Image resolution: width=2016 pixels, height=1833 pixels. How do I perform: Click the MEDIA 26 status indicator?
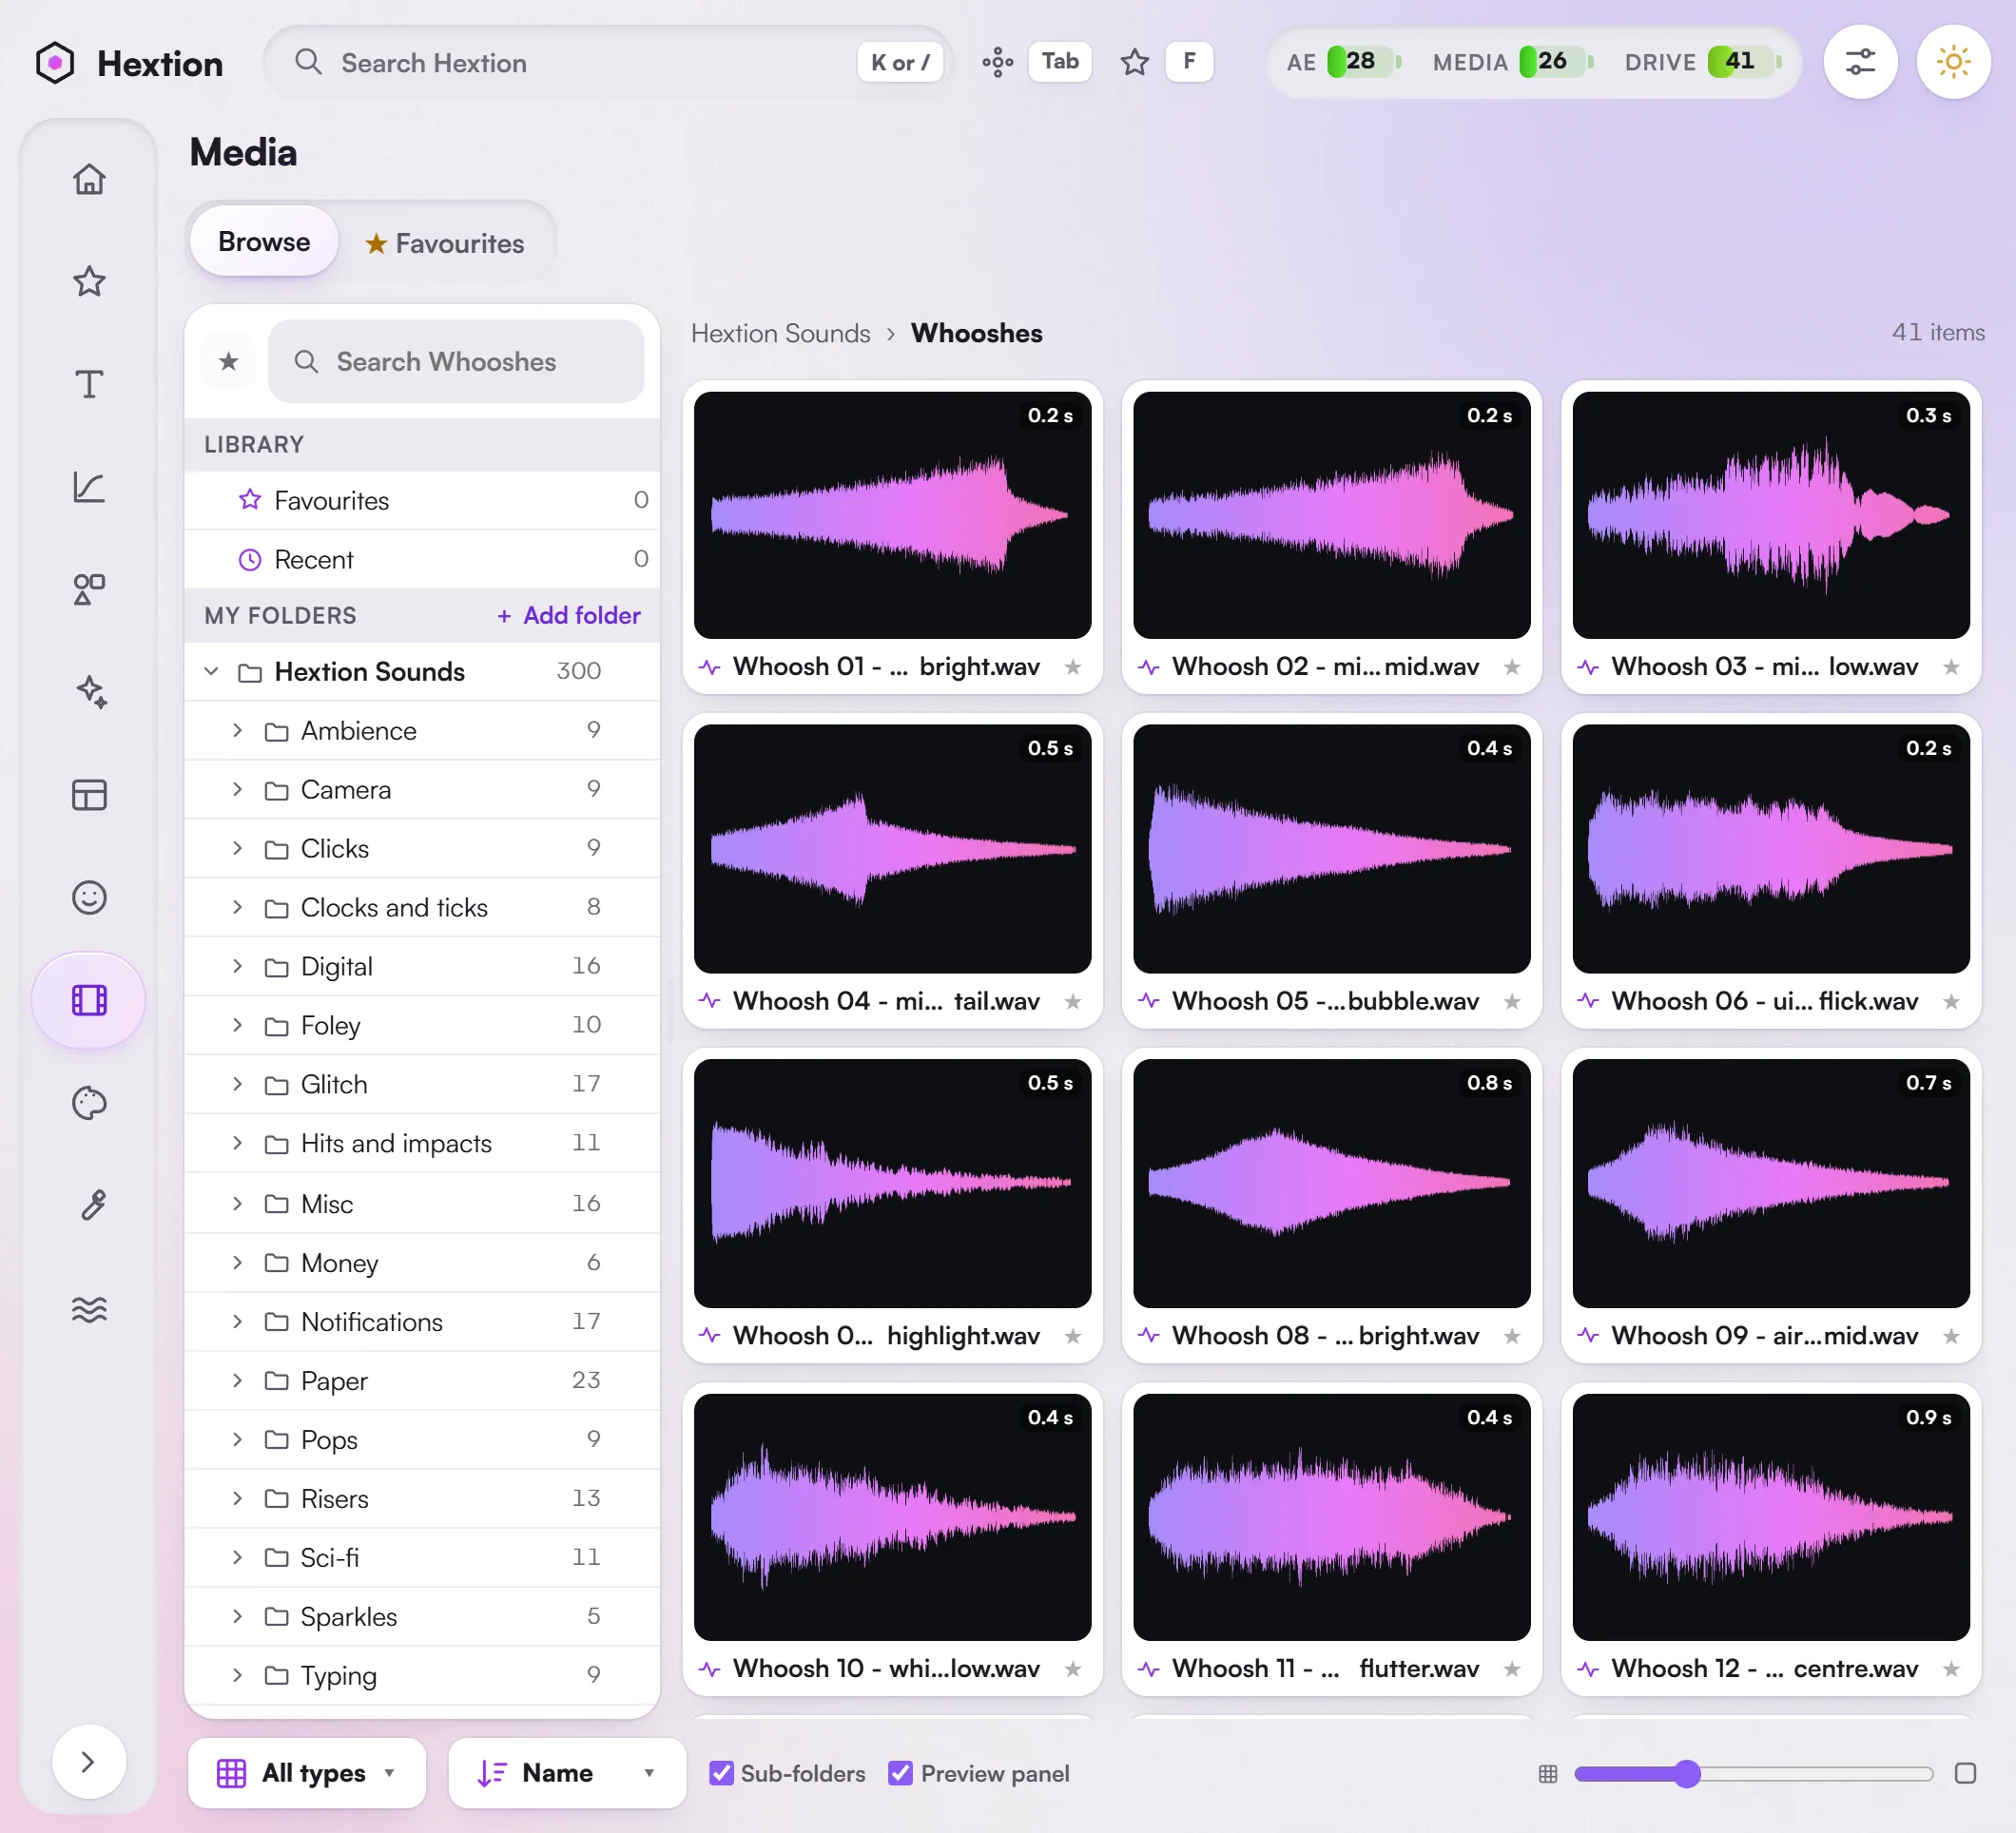click(1512, 62)
